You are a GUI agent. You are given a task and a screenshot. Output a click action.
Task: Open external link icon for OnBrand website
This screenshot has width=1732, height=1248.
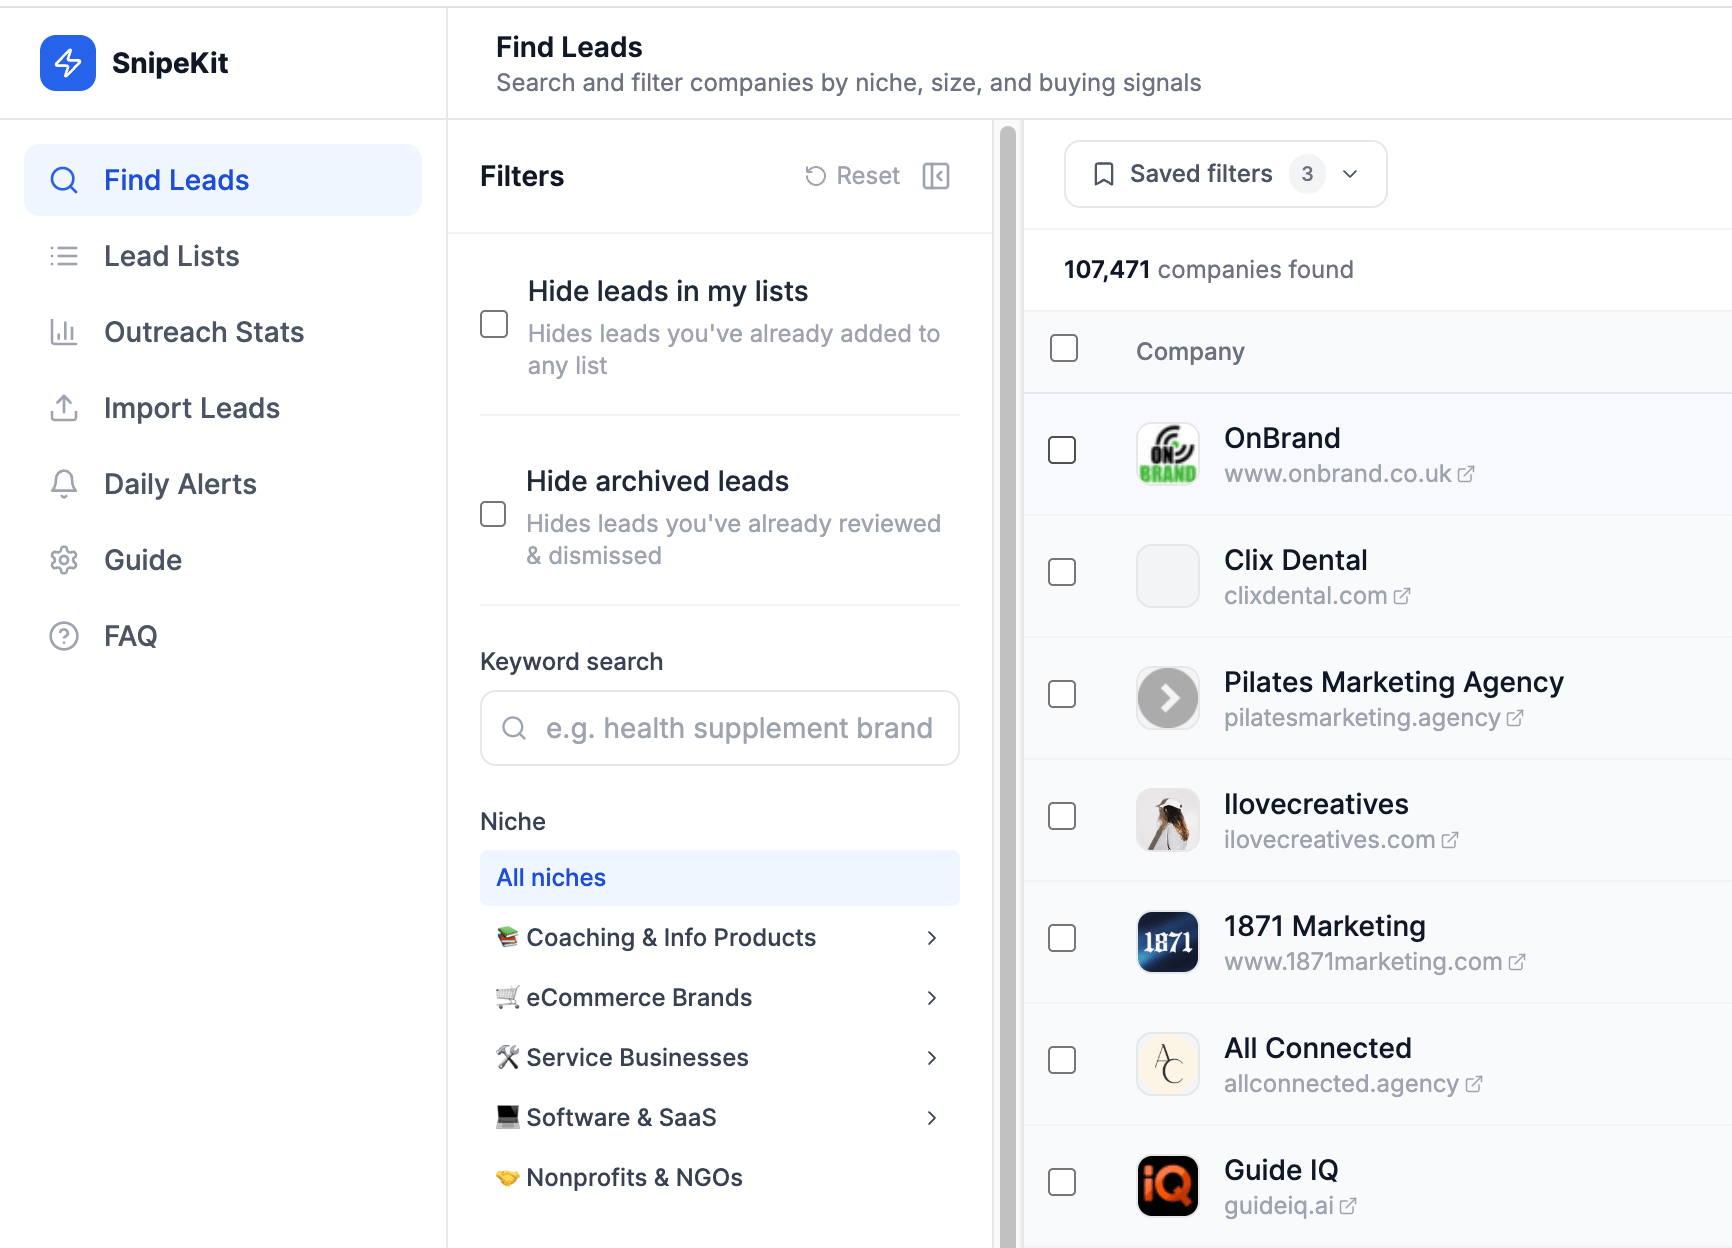click(1466, 474)
